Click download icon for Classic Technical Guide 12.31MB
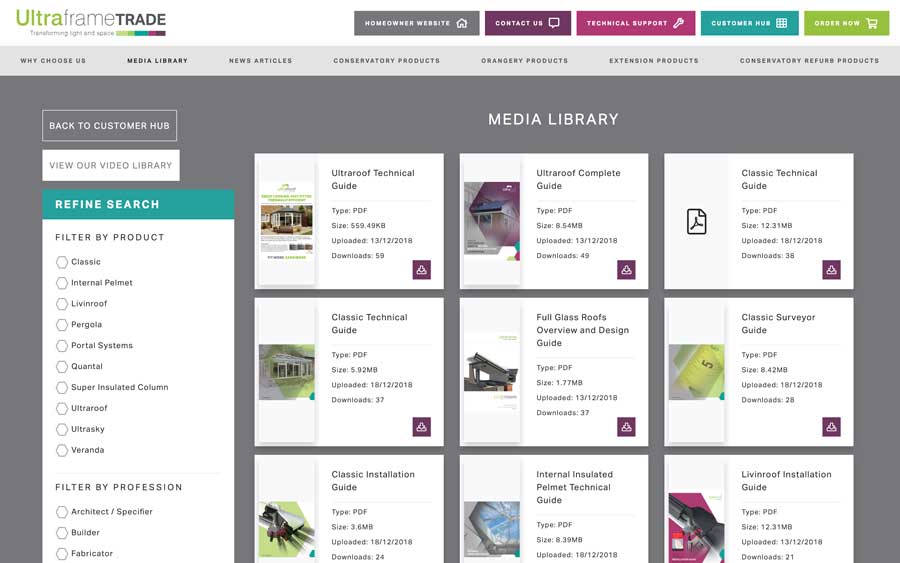Screen dimensions: 900x563 pyautogui.click(x=831, y=270)
